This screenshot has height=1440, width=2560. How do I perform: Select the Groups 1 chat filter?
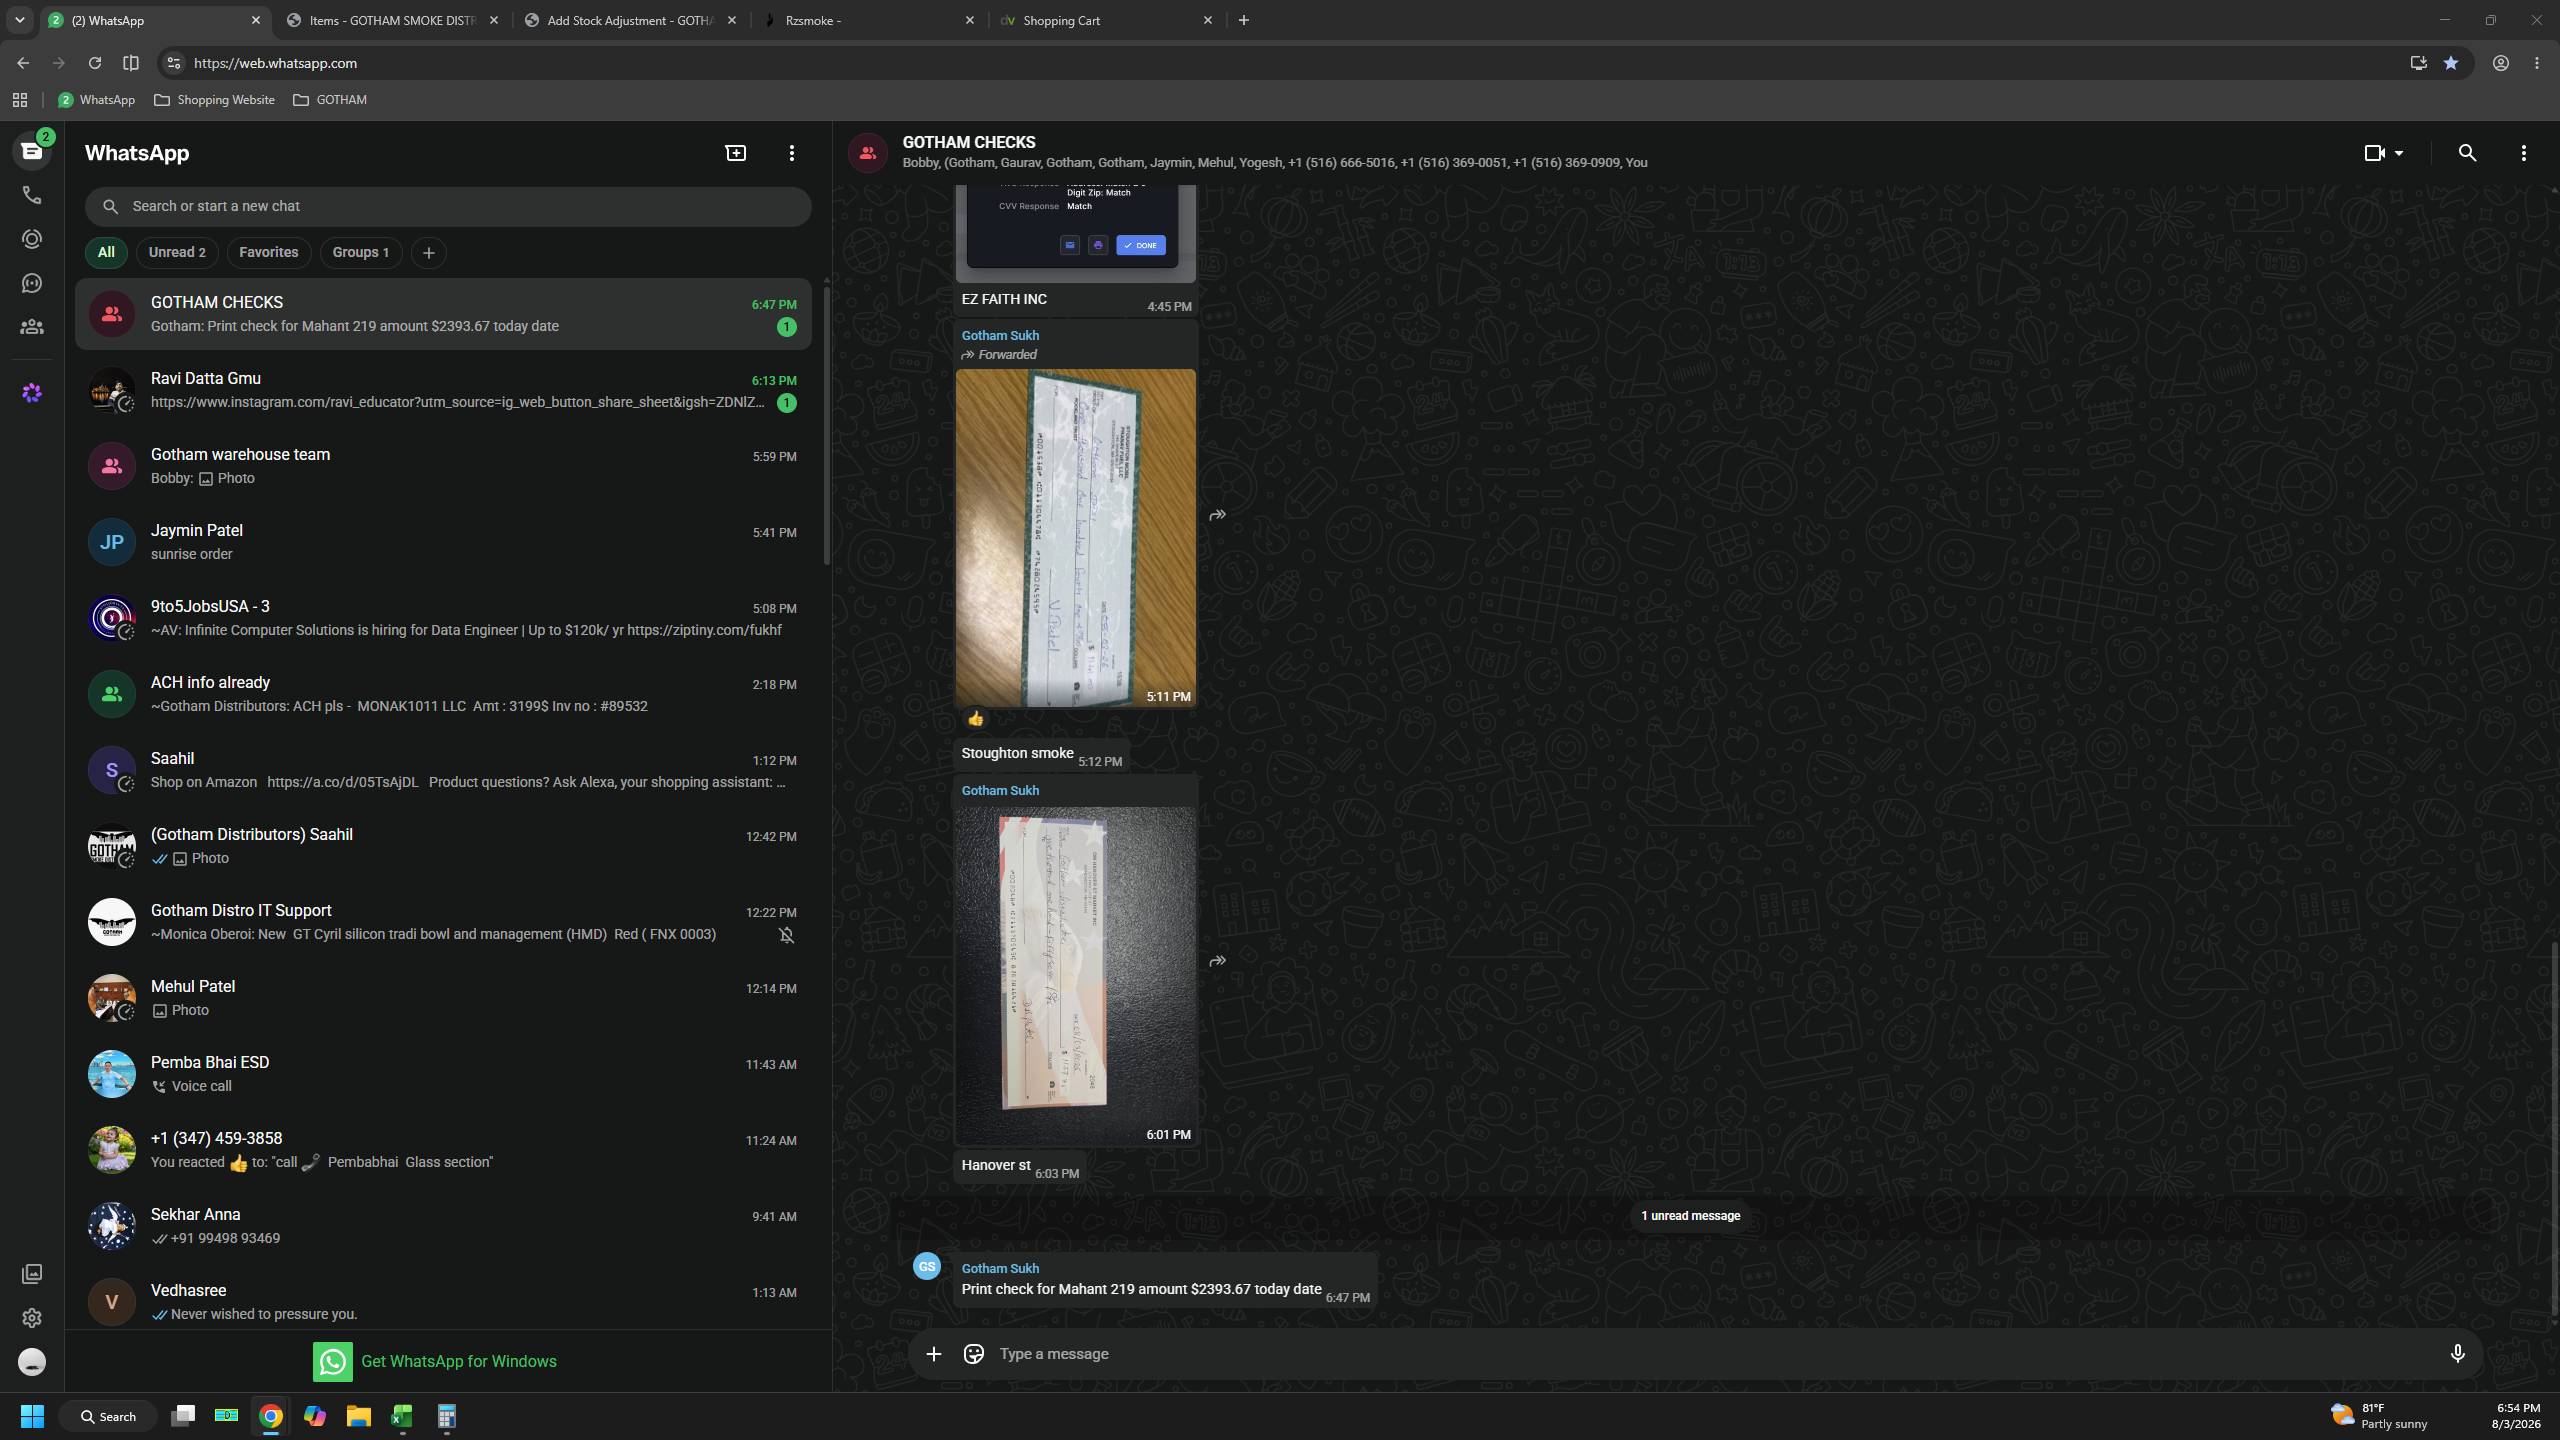pos(361,252)
